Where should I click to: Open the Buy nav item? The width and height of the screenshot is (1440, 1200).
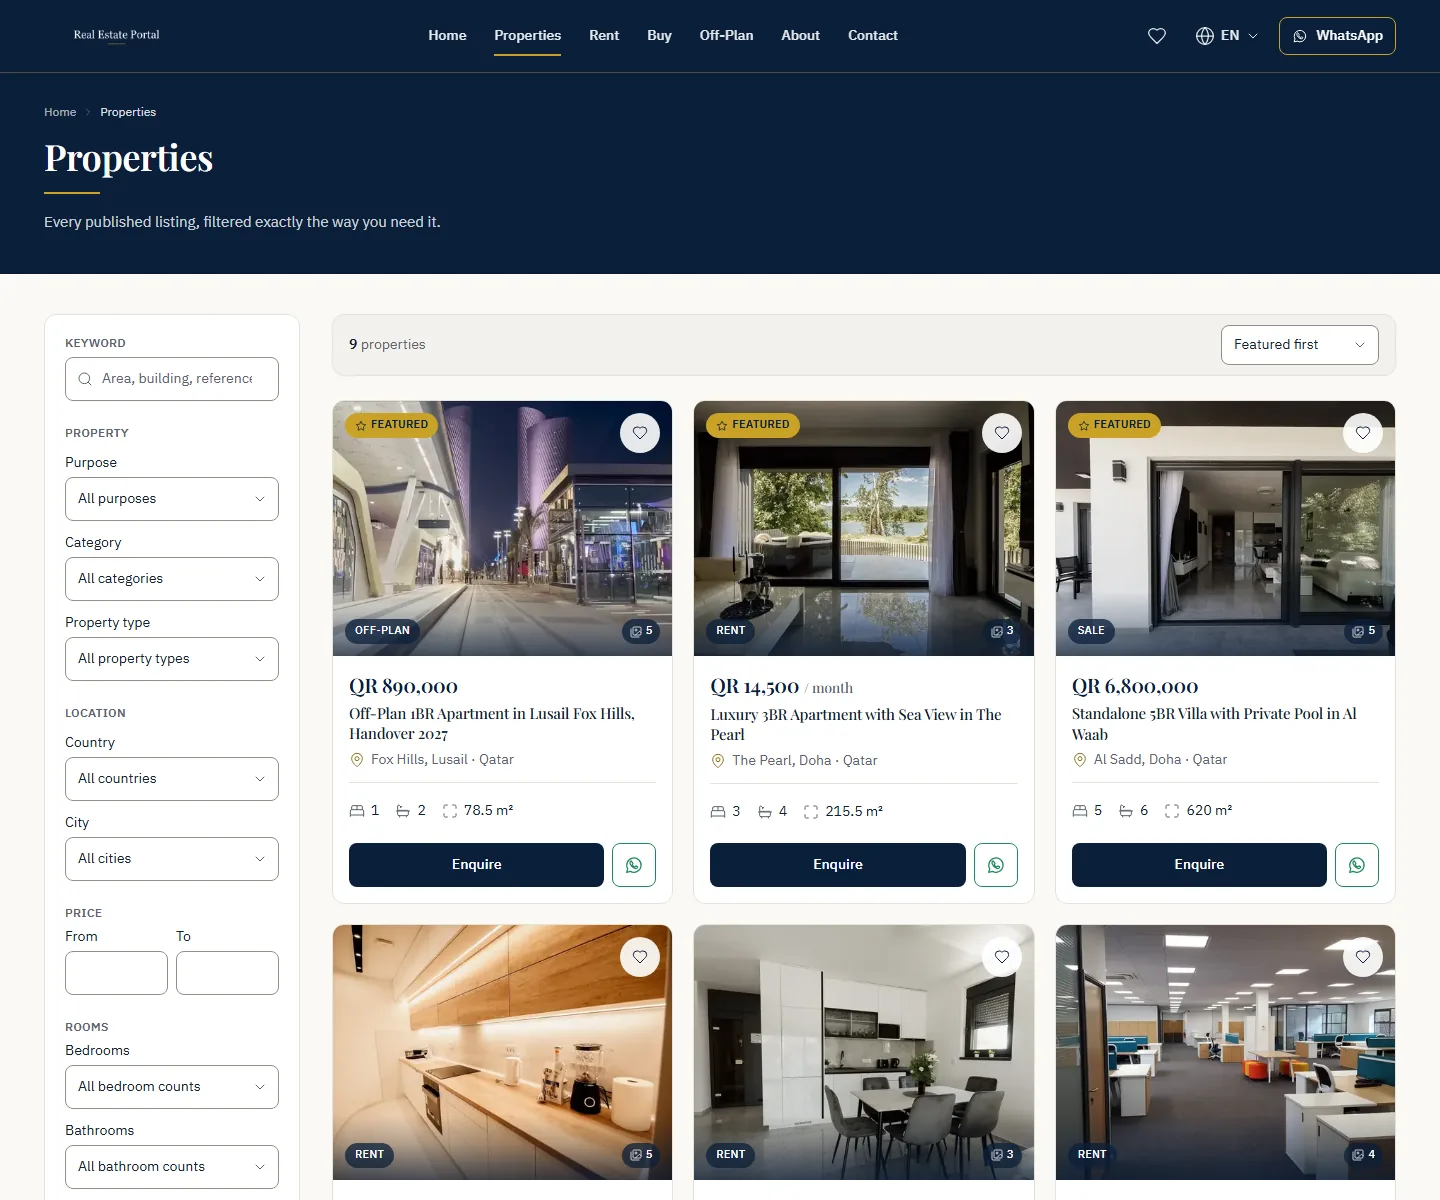[659, 35]
